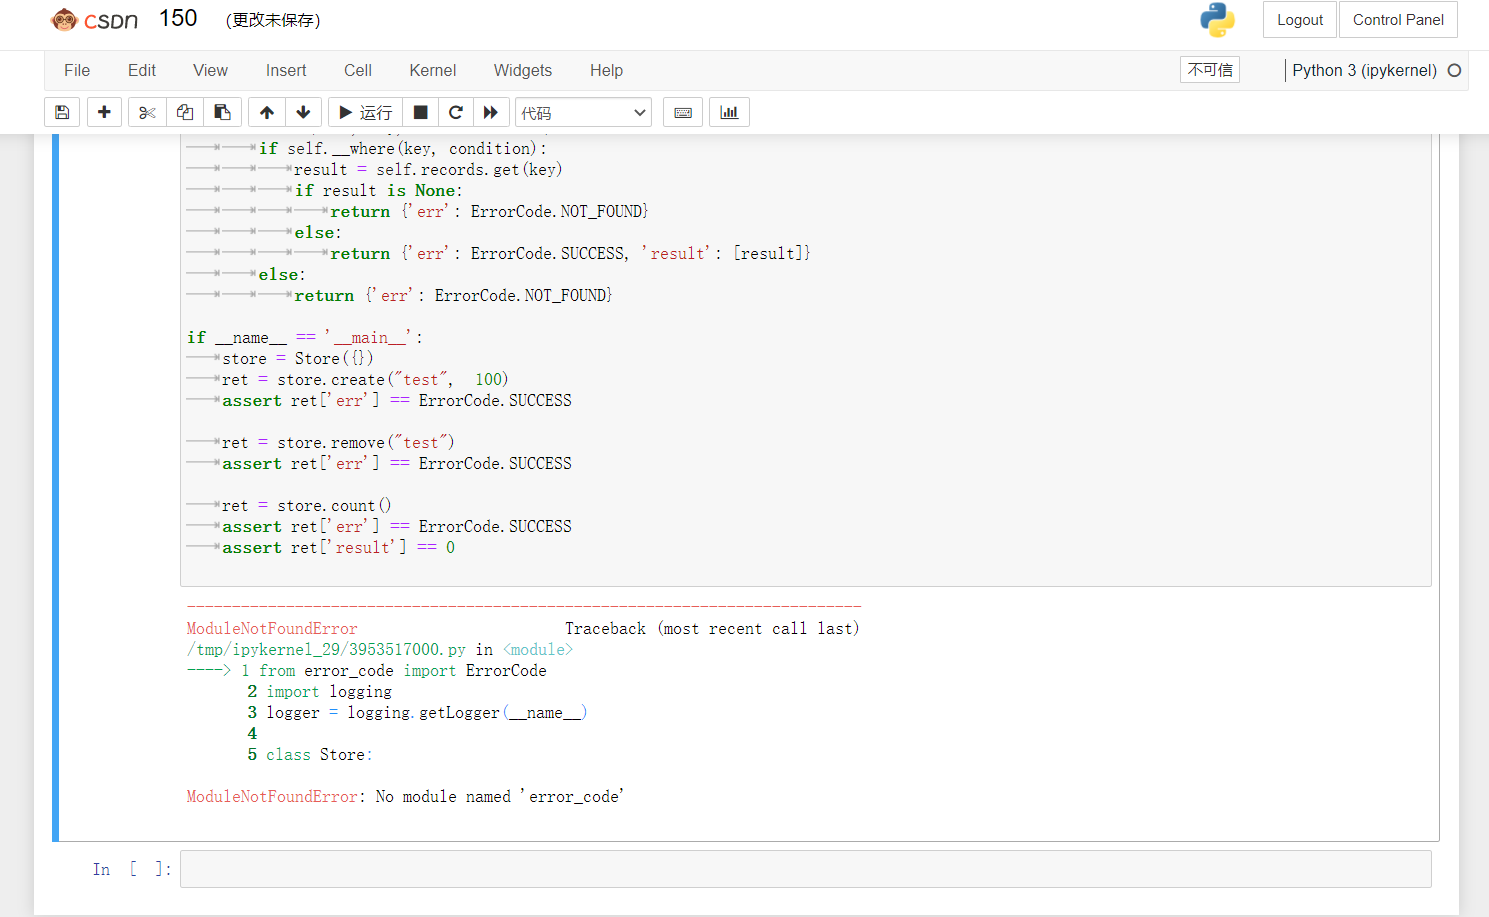Open the View menu
Image resolution: width=1489 pixels, height=917 pixels.
(x=210, y=70)
